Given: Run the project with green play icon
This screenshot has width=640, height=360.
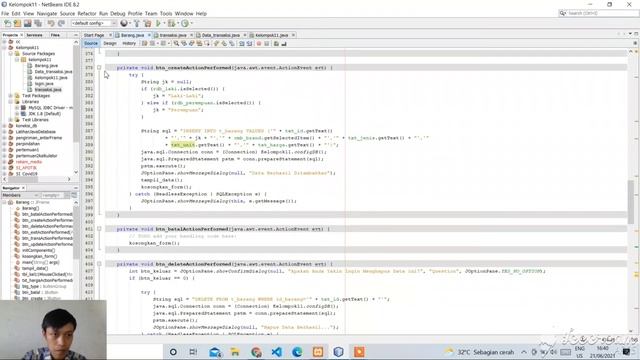Looking at the screenshot, I should tap(158, 23).
